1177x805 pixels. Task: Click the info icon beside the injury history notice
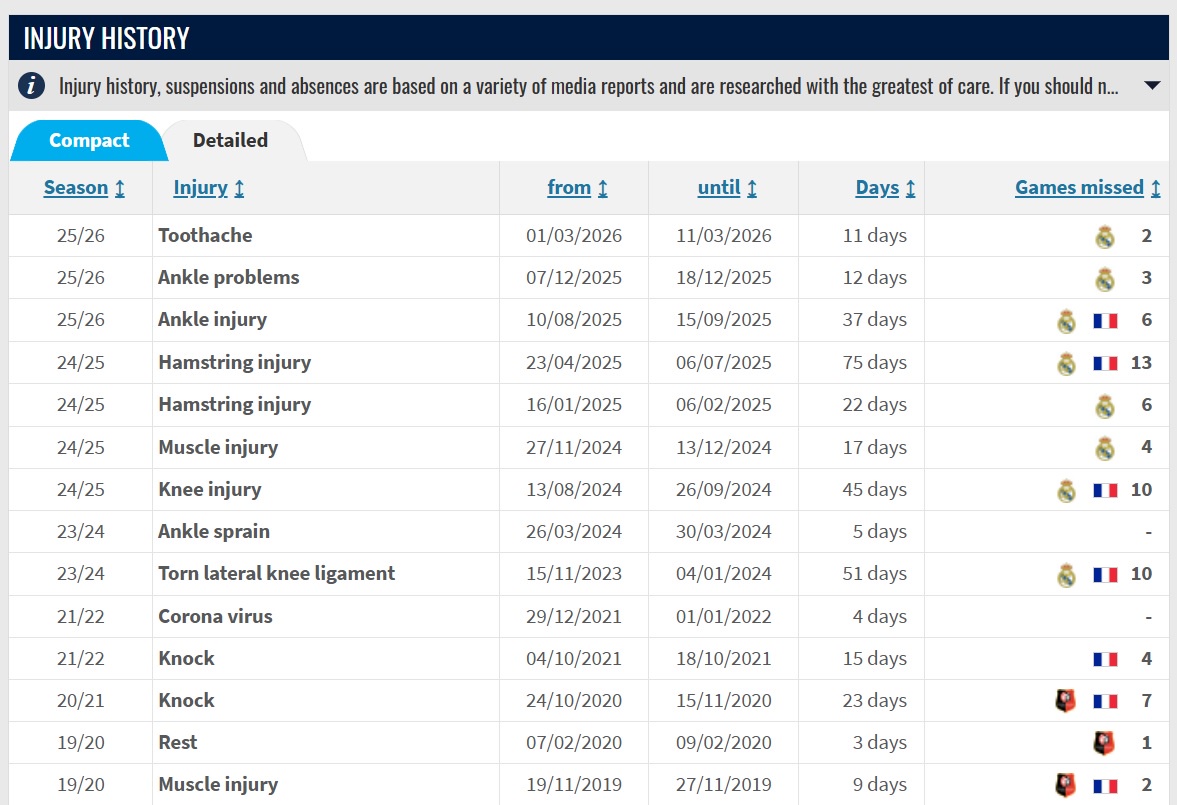tap(31, 86)
